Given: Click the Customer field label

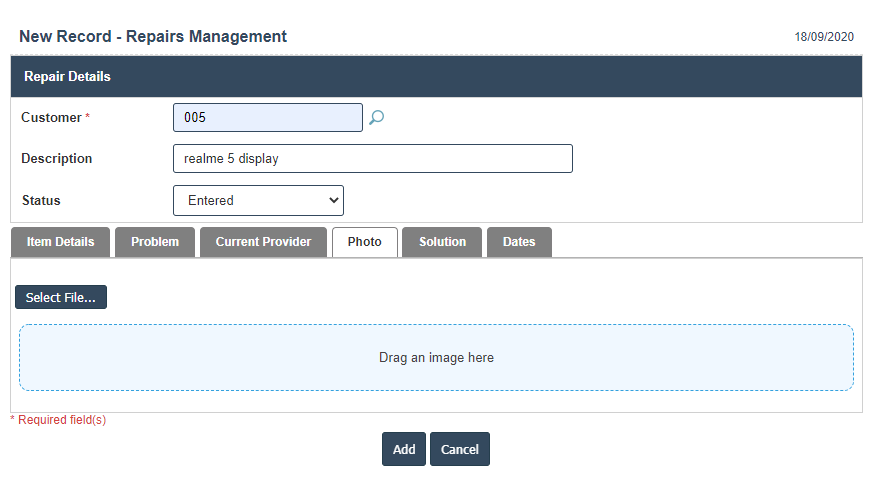Looking at the screenshot, I should click(51, 118).
